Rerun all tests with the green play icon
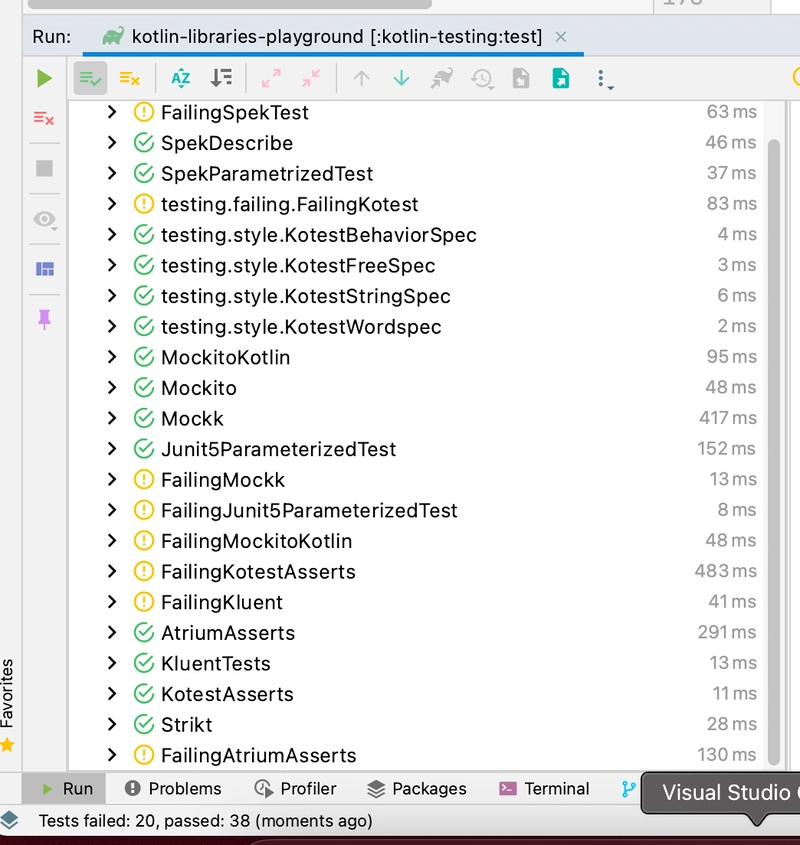 (42, 78)
